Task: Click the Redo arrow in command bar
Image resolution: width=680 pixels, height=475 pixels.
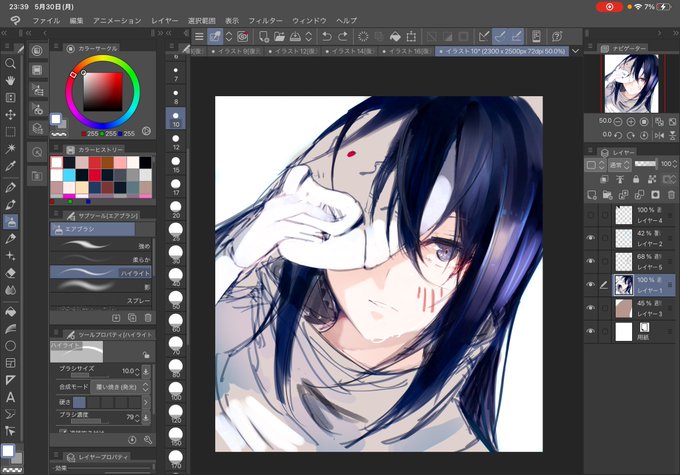Action: (x=343, y=37)
